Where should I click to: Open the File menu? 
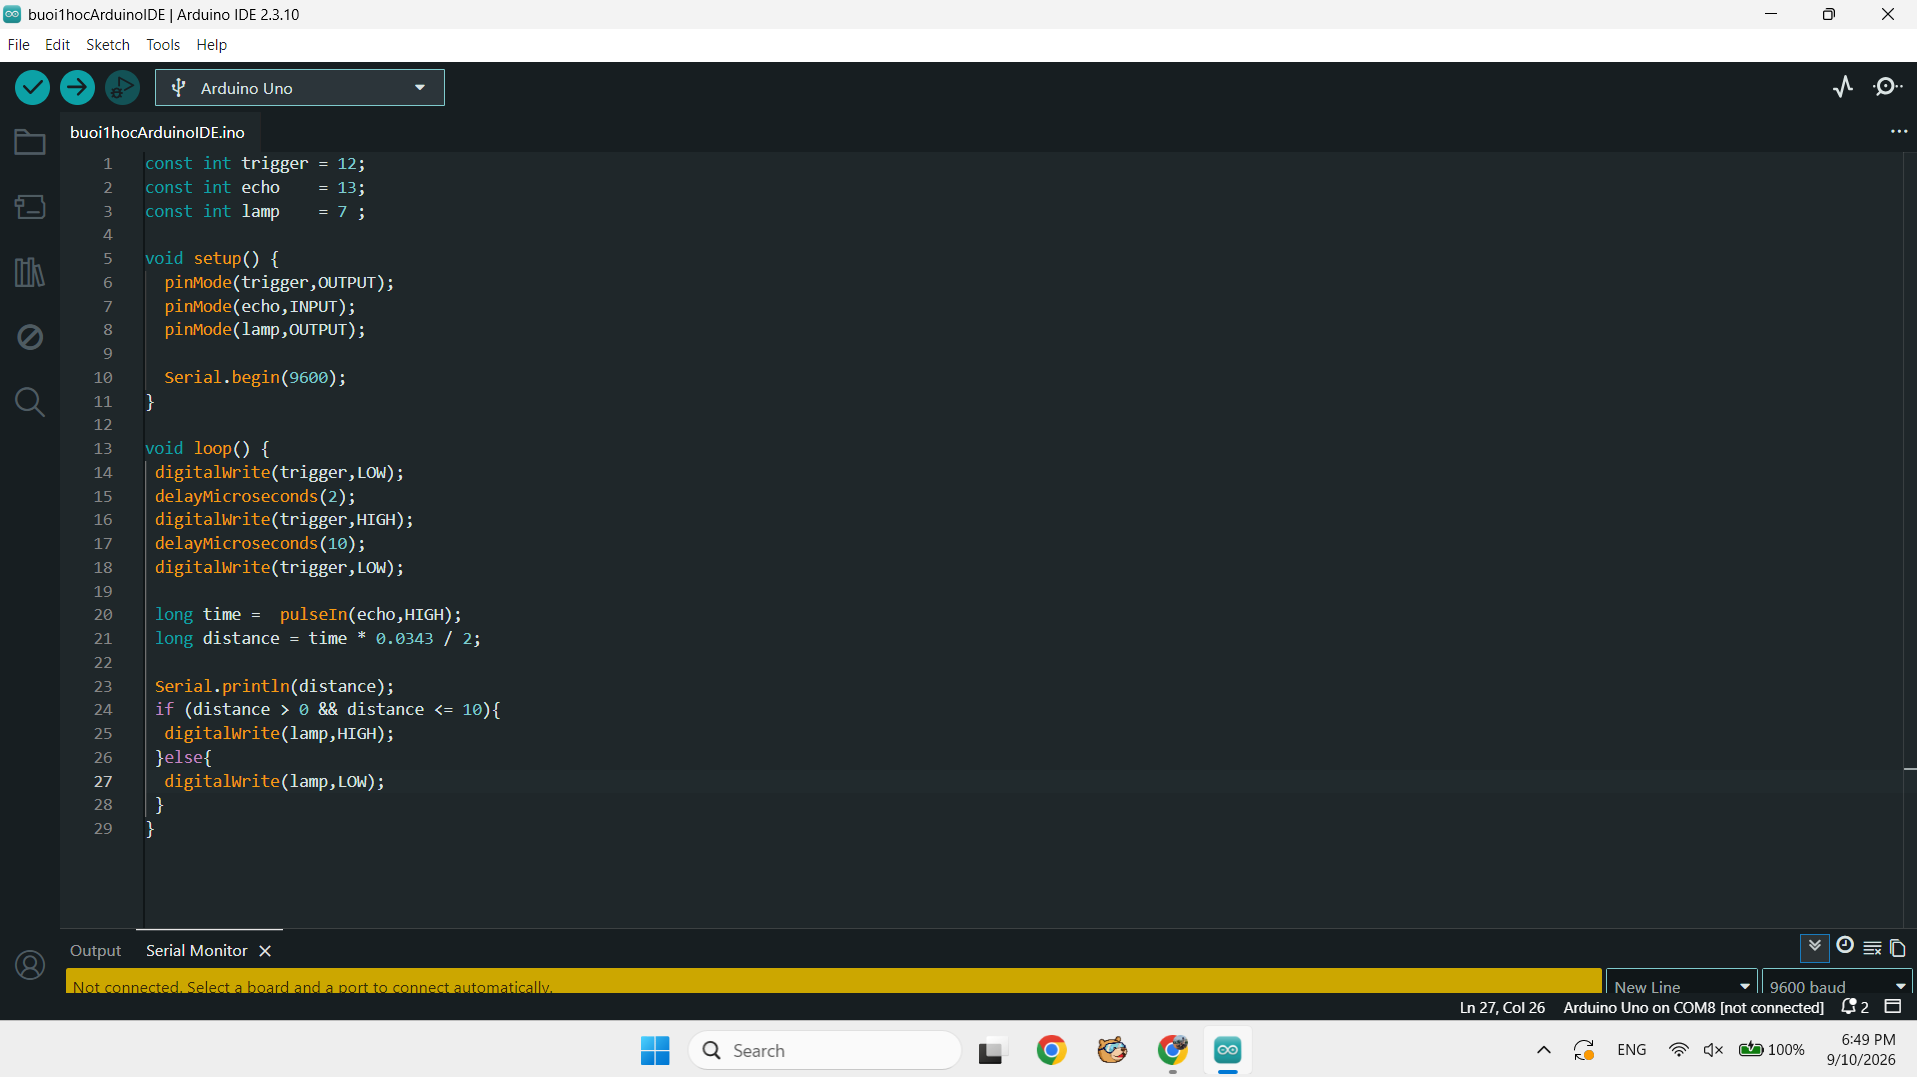[x=18, y=45]
